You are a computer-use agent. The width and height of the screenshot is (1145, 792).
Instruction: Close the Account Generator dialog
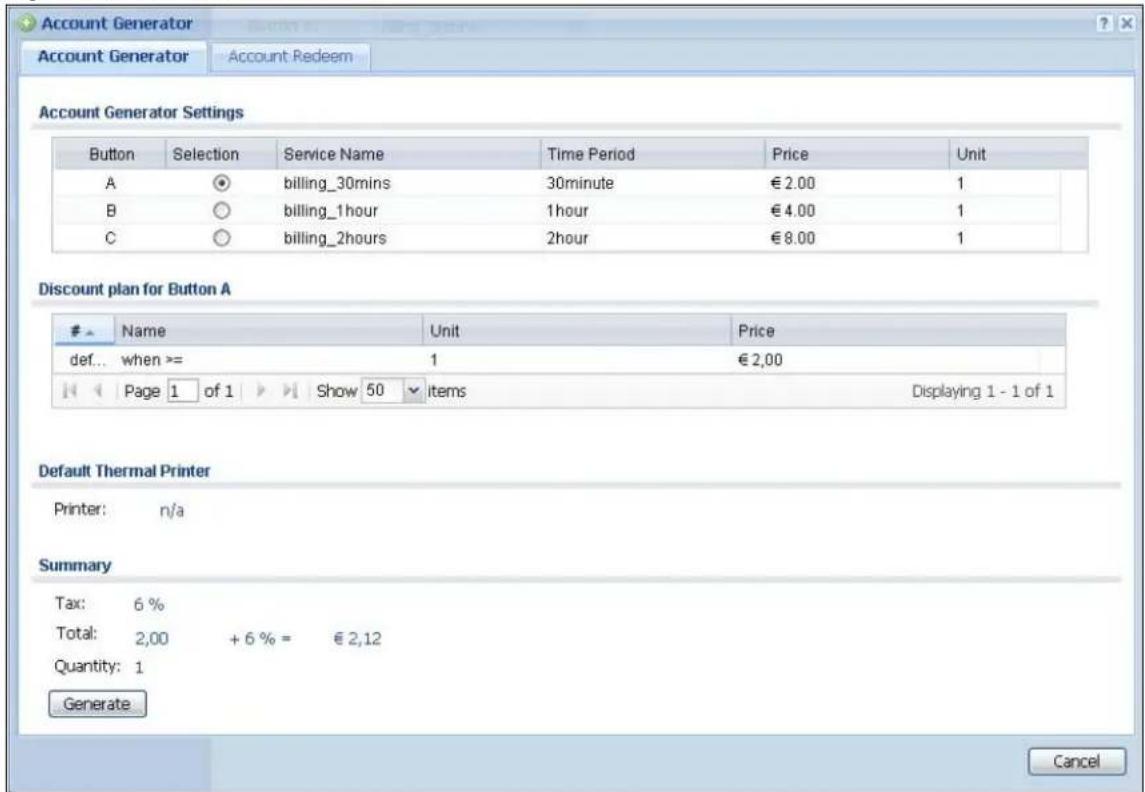click(1126, 24)
